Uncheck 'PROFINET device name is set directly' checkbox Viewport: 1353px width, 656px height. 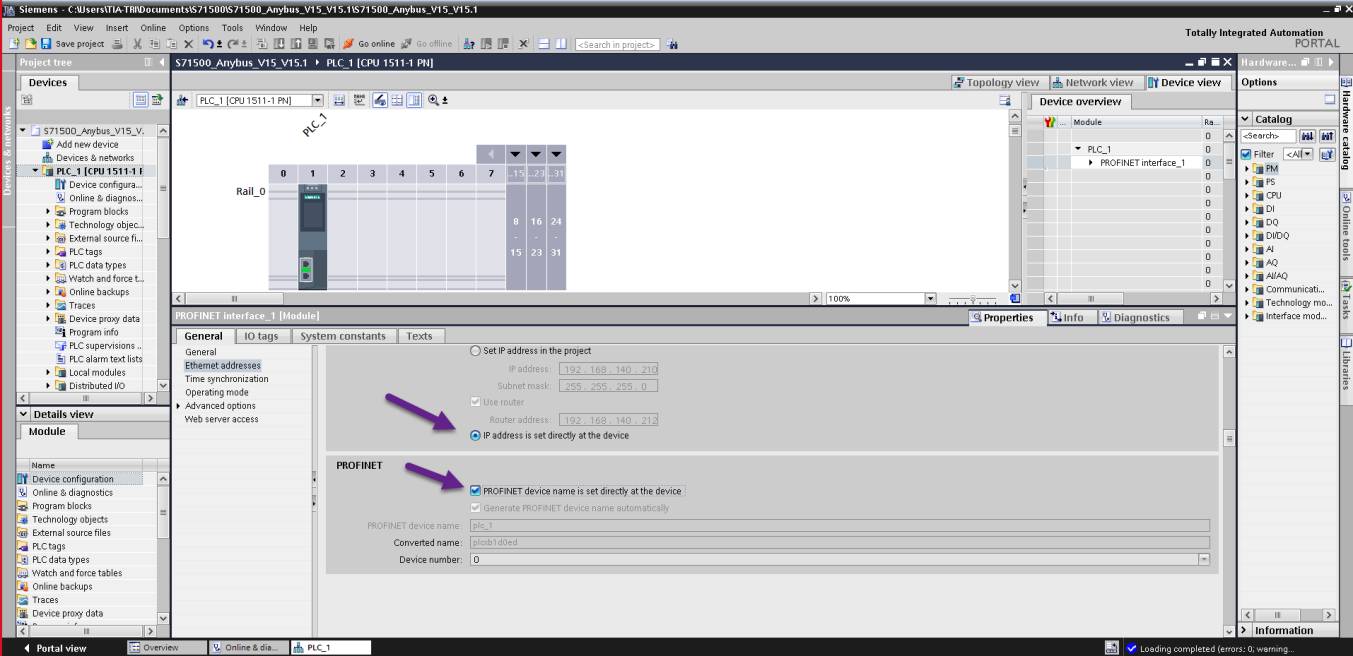click(x=475, y=491)
